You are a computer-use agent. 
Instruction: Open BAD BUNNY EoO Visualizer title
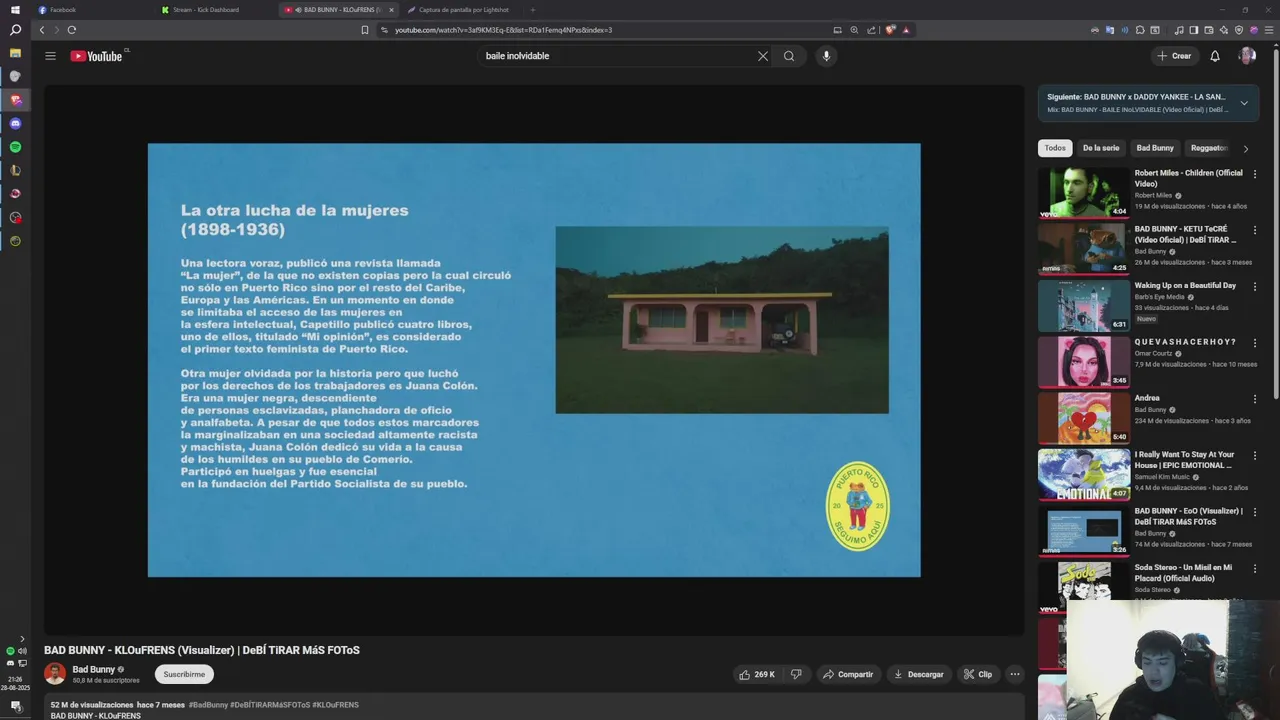click(1189, 516)
